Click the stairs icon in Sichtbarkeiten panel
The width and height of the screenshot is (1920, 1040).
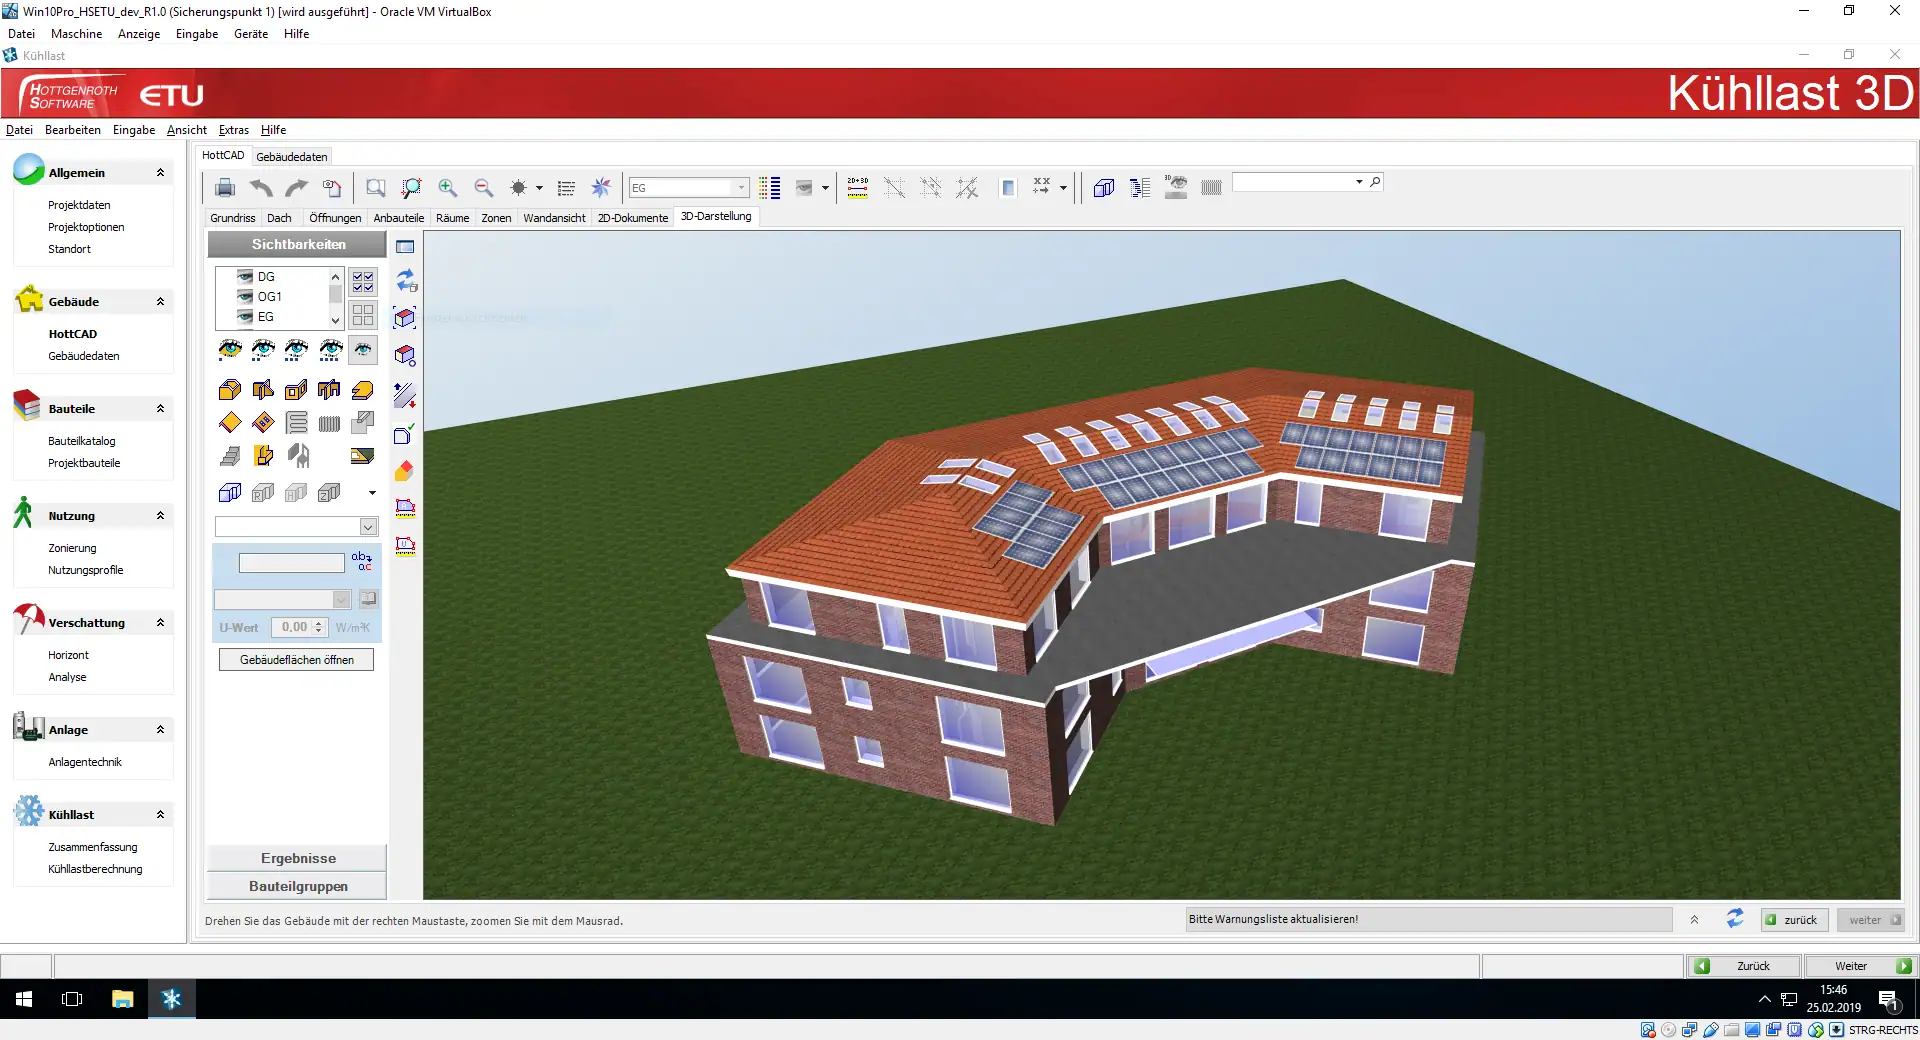(x=230, y=457)
